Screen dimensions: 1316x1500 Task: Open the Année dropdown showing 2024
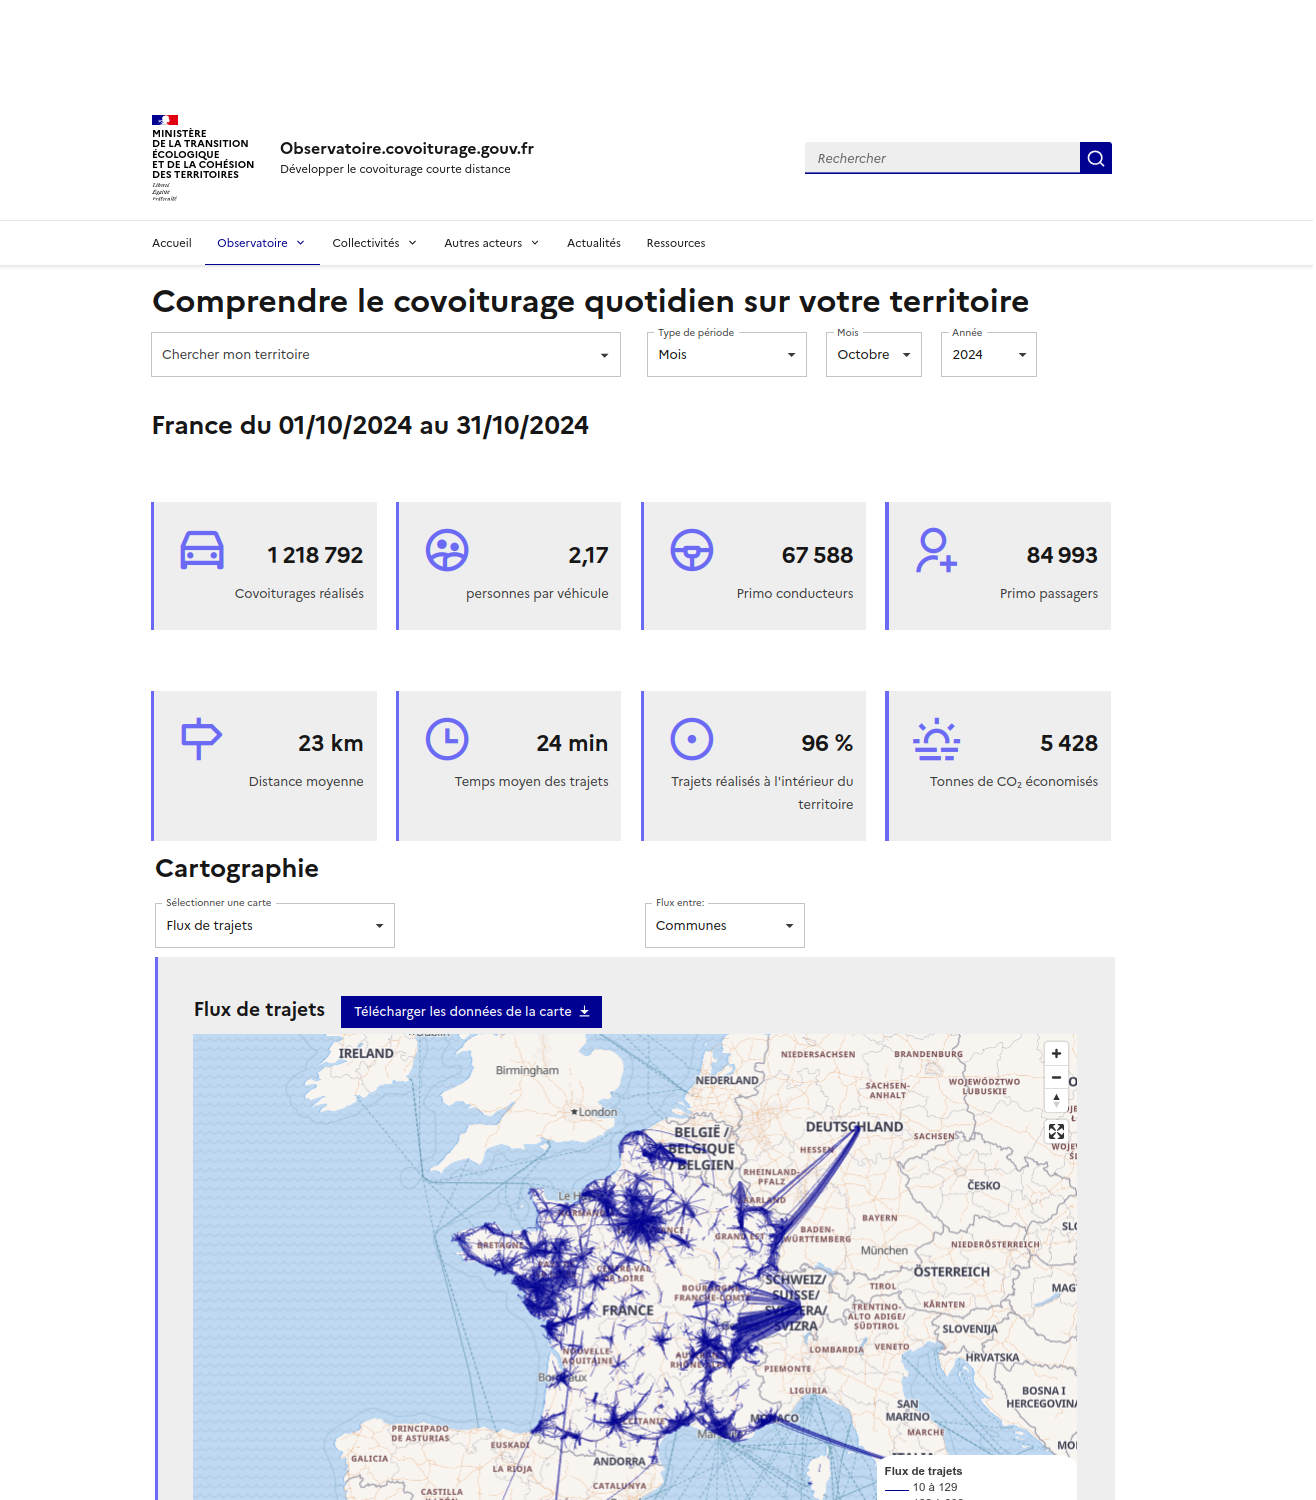(988, 355)
